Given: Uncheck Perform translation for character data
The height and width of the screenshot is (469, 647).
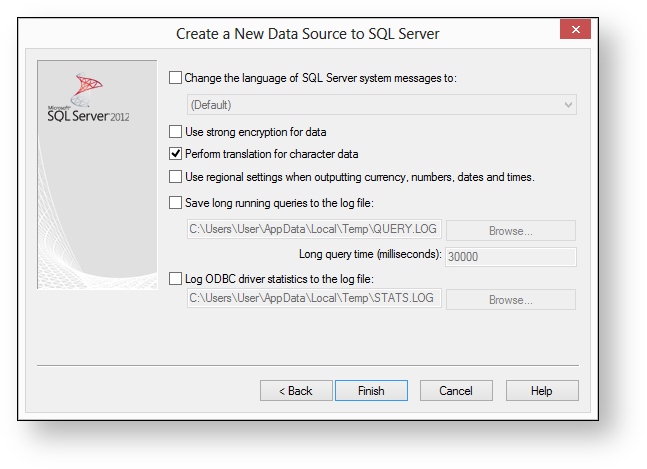Looking at the screenshot, I should coord(177,154).
